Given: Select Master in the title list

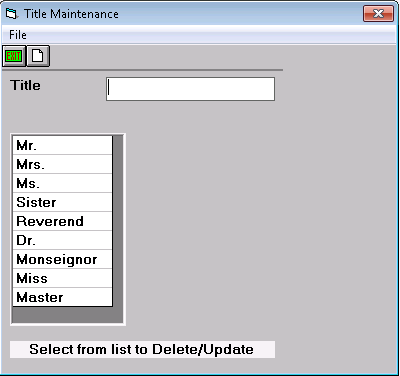Looking at the screenshot, I should click(63, 297).
